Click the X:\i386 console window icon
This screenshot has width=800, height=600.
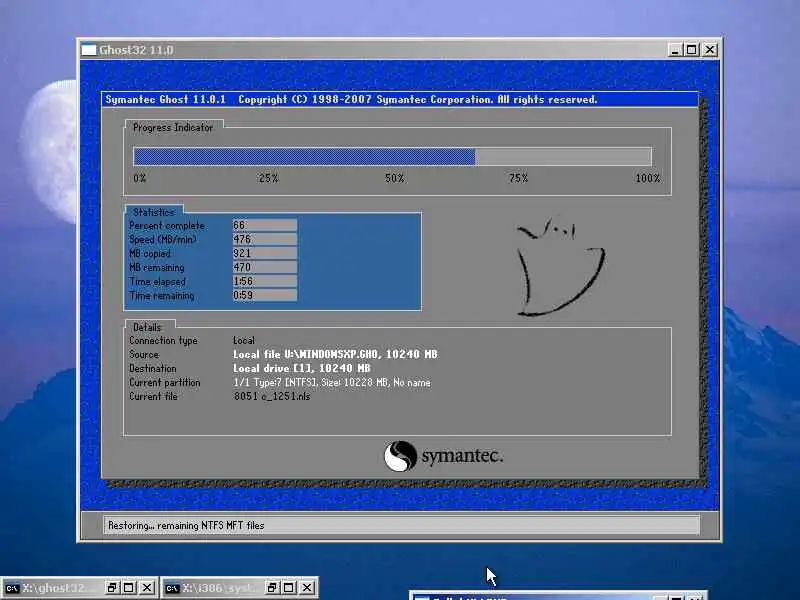pos(172,588)
